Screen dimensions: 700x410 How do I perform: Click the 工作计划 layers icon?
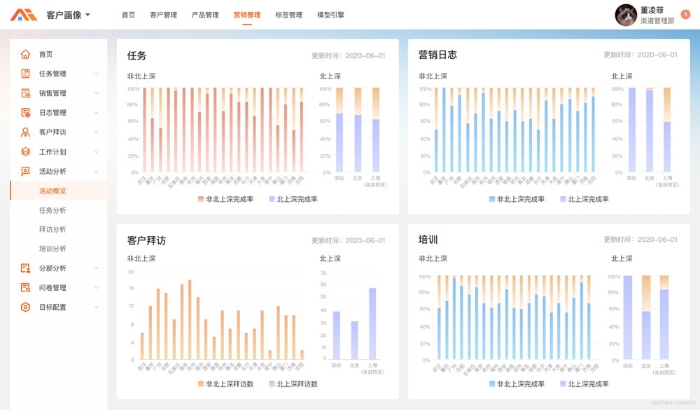point(25,152)
